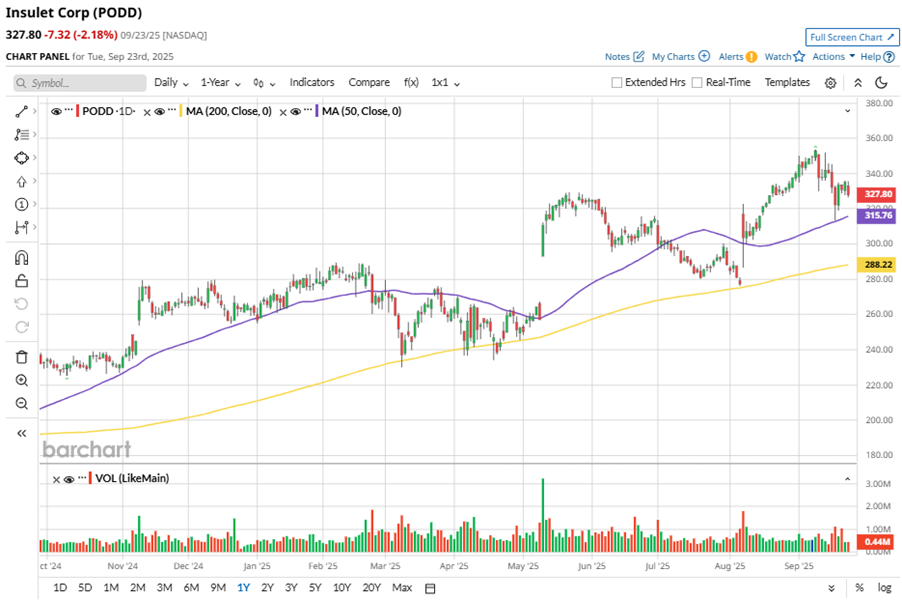Hide the 50-day moving average line

[x=295, y=112]
